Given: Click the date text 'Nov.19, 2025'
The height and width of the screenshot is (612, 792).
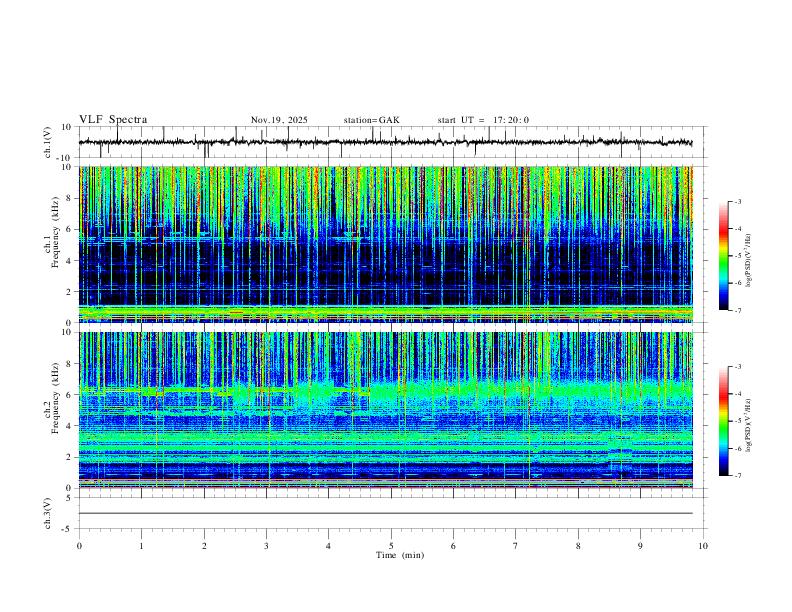Looking at the screenshot, I should (x=279, y=120).
